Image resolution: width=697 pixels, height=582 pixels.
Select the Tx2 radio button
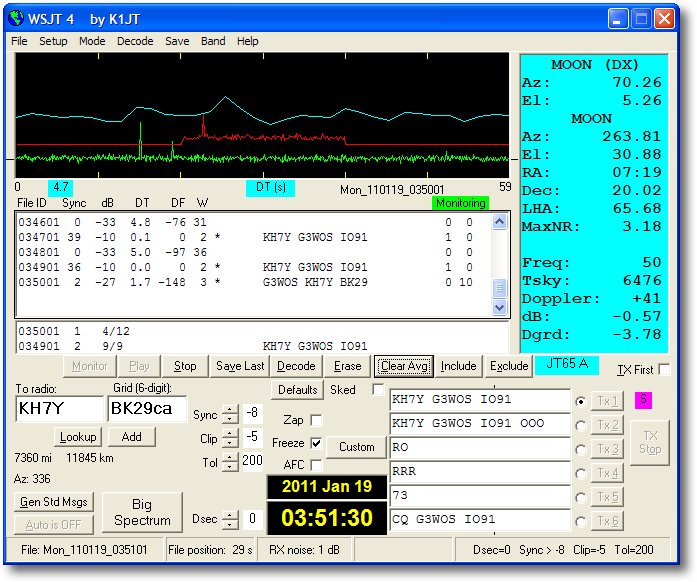[580, 425]
